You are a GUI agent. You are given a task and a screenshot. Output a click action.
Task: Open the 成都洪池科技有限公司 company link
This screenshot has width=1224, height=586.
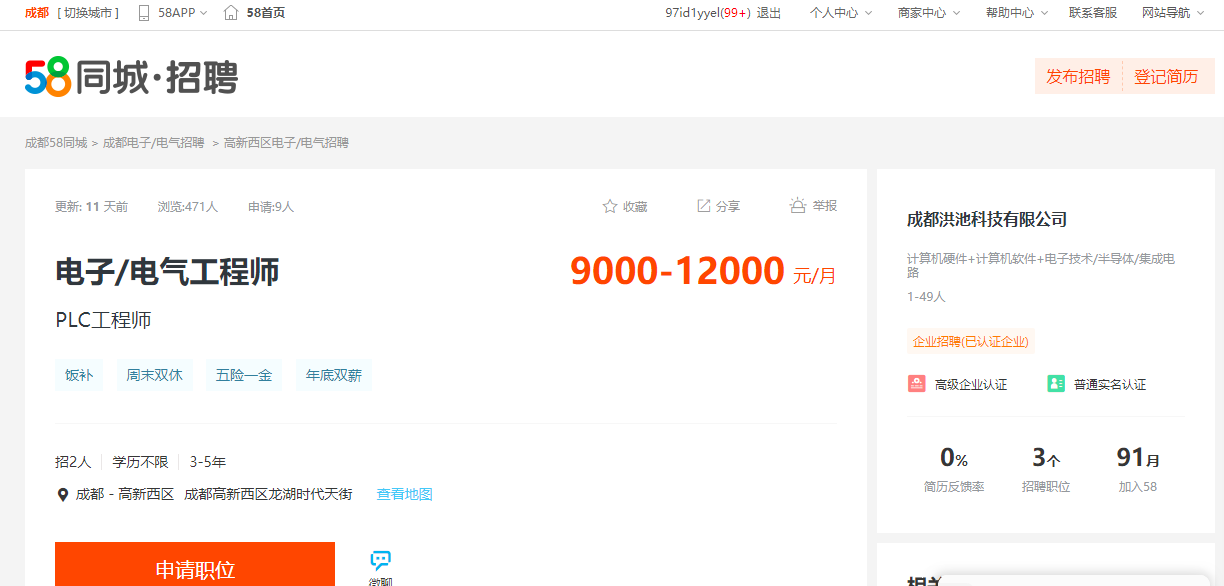point(987,219)
